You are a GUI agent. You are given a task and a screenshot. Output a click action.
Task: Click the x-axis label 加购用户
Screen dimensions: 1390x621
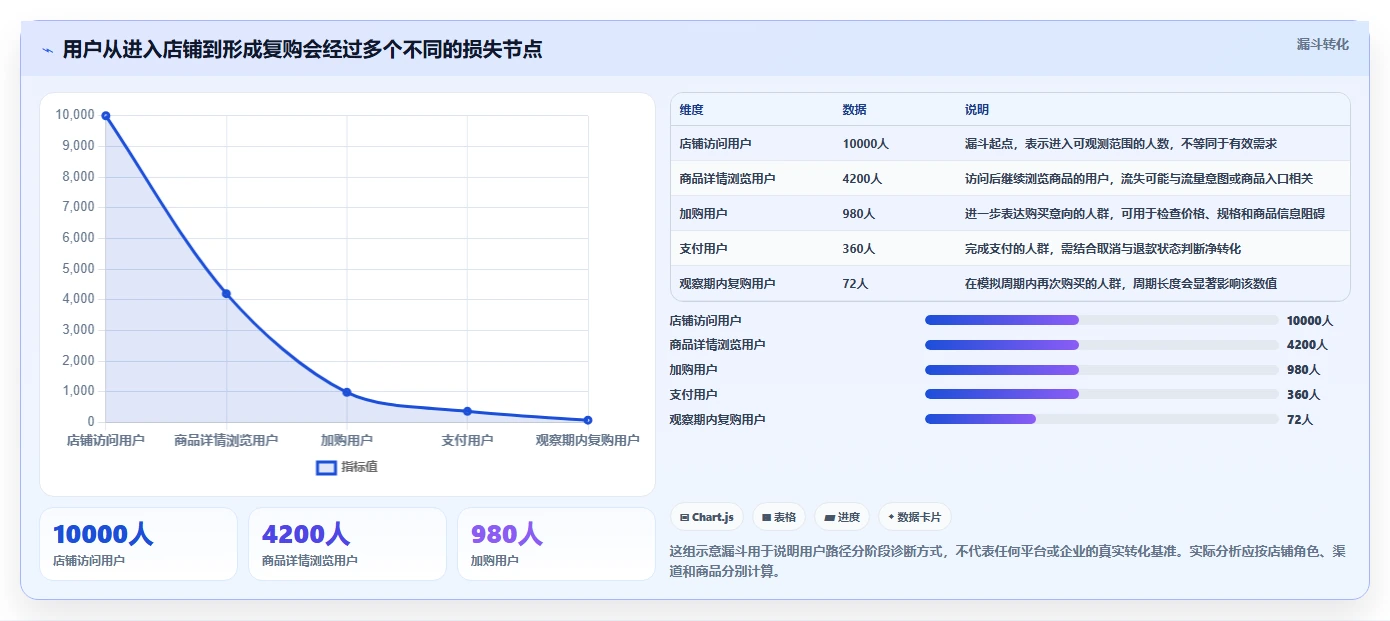[347, 441]
